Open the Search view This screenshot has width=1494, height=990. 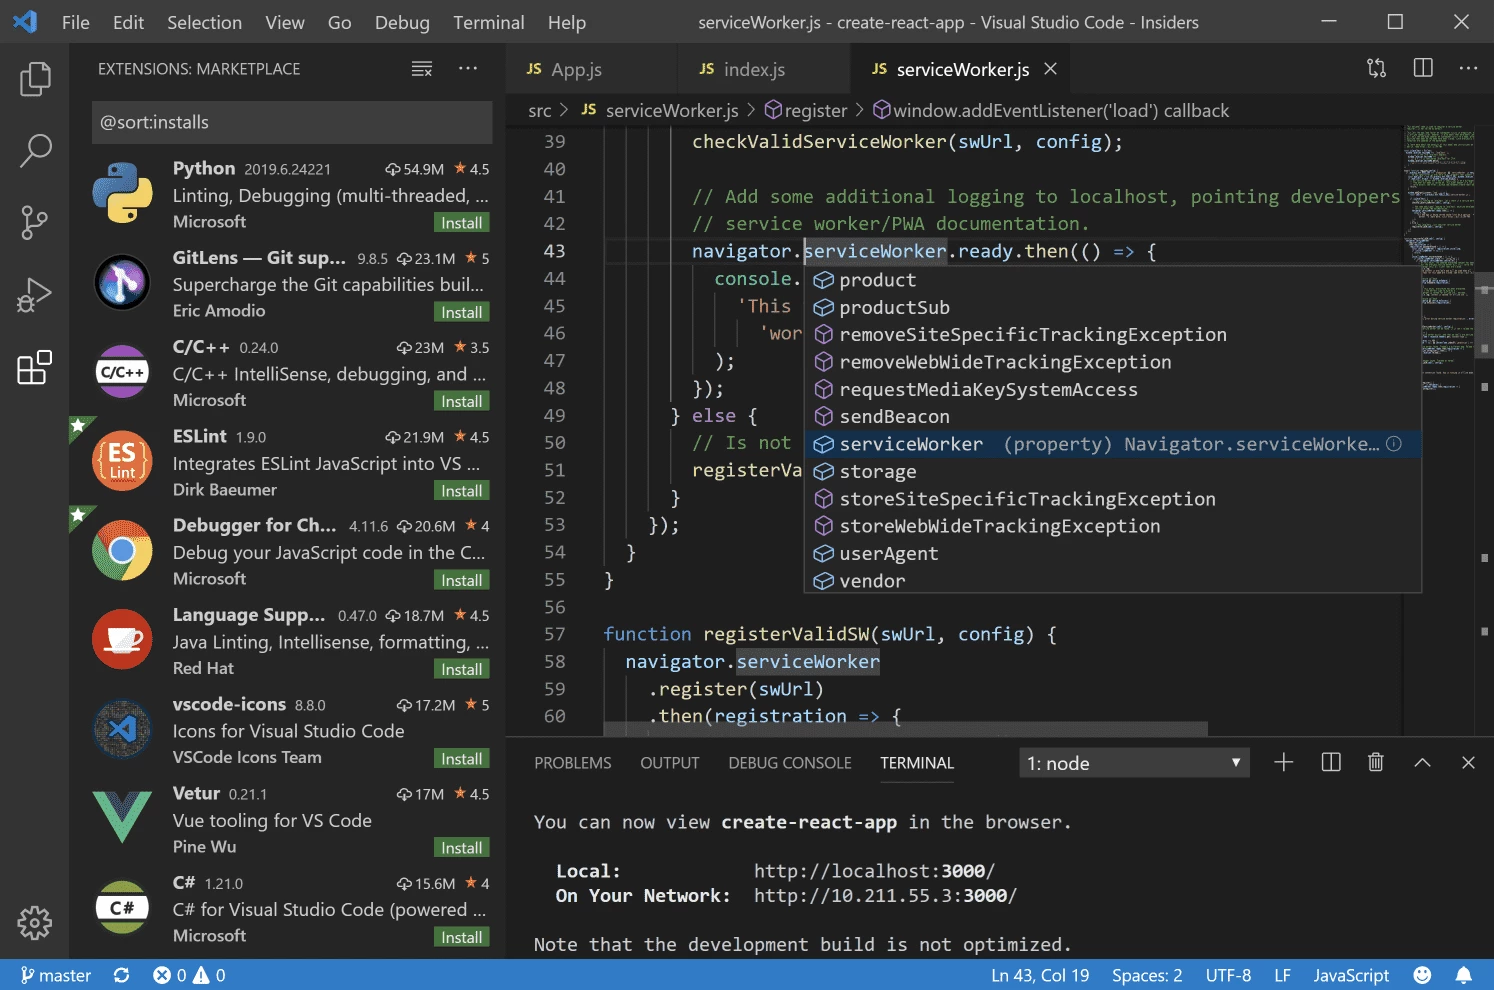[x=35, y=149]
